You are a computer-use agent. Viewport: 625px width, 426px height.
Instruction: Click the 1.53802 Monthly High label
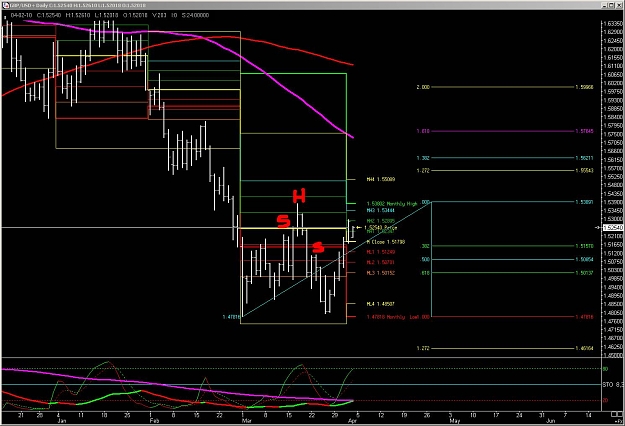(x=392, y=204)
